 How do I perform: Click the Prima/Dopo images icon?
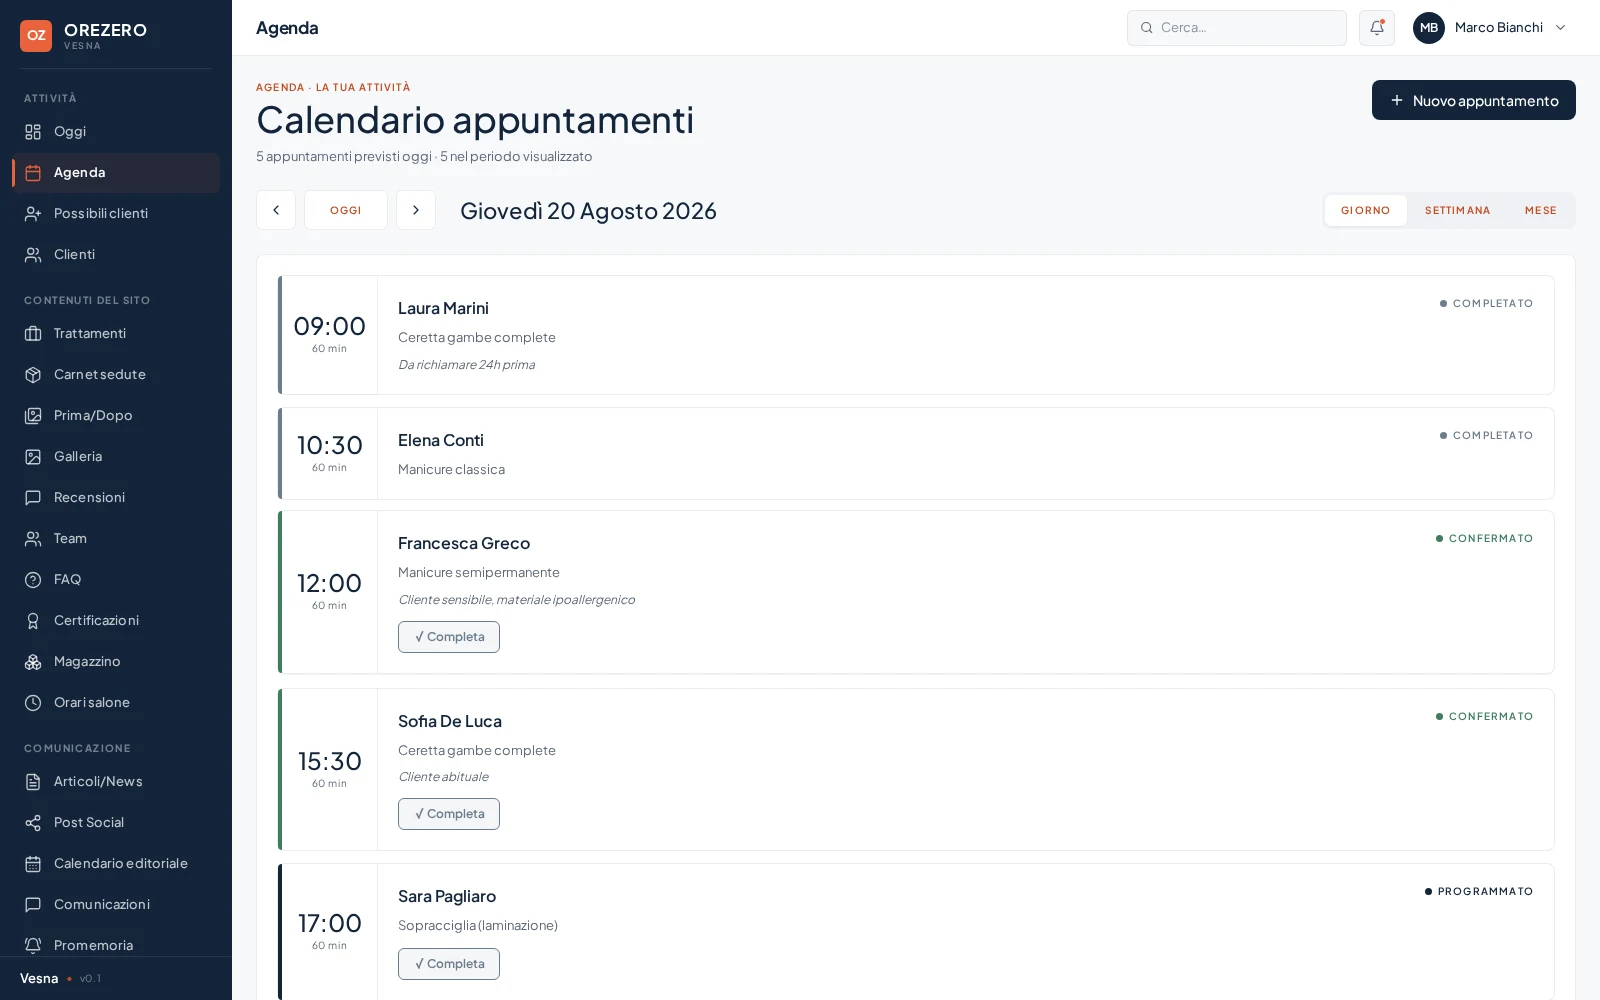(x=33, y=416)
